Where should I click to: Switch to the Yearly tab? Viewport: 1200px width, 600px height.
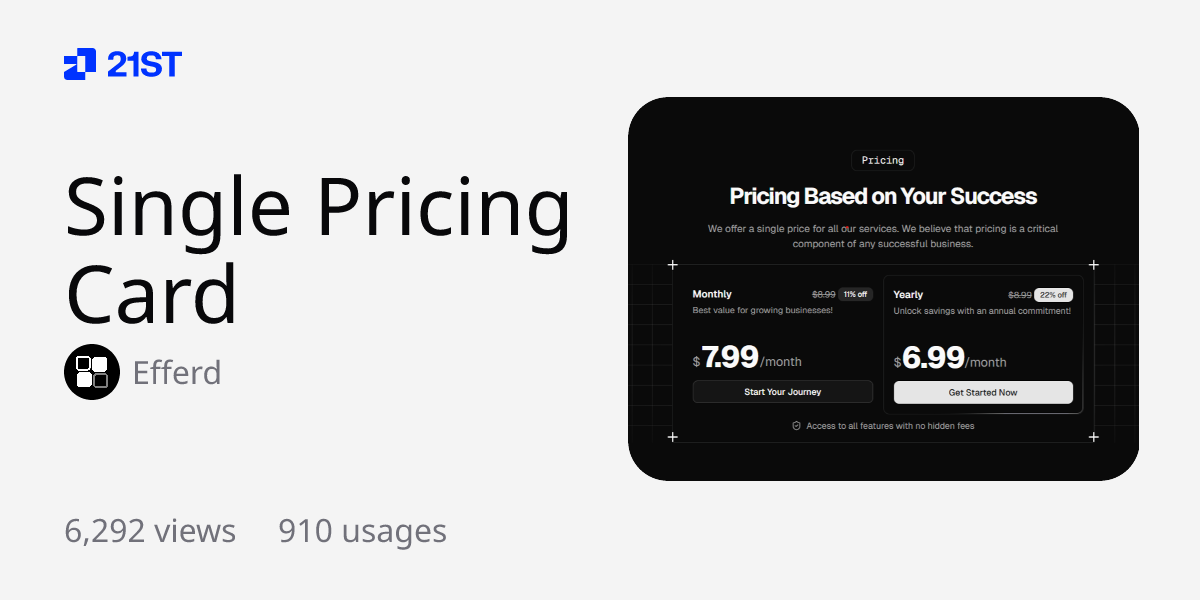point(908,294)
